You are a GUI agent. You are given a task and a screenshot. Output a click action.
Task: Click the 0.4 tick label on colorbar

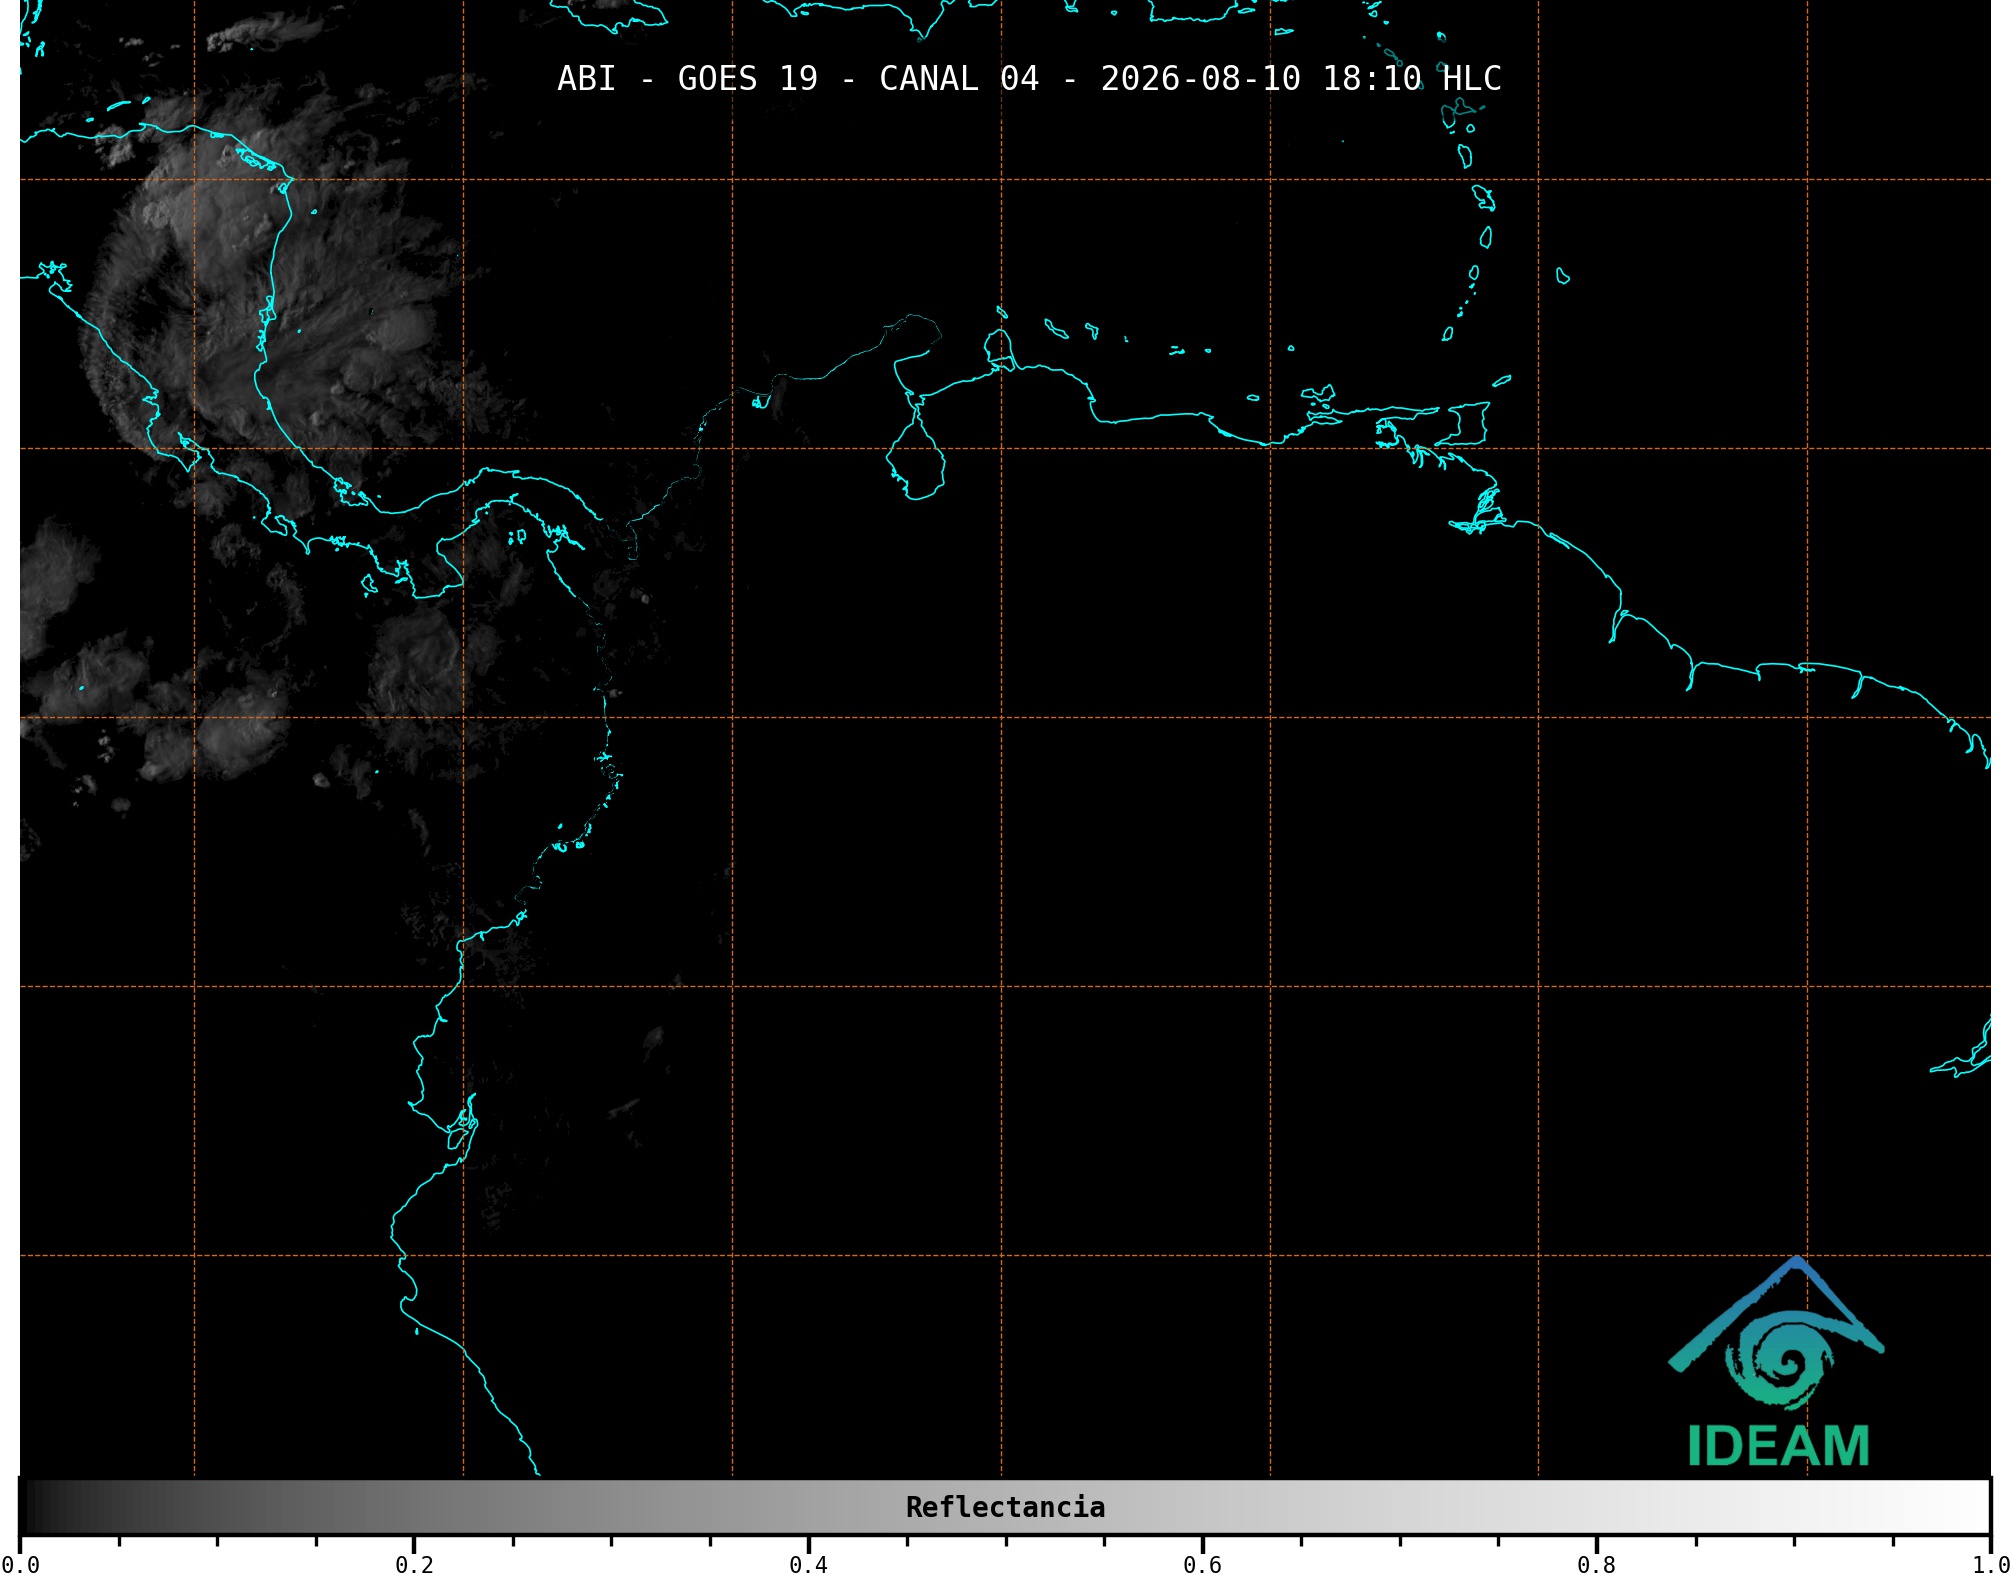click(x=808, y=1565)
